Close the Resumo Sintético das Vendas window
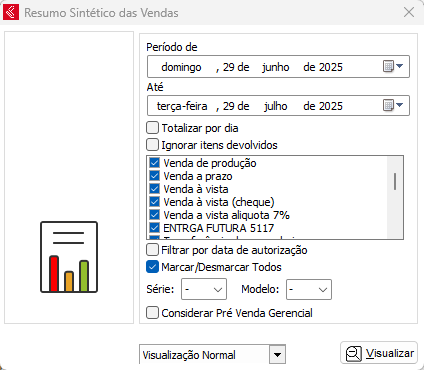Viewport: 424px width, 370px height. [x=409, y=12]
